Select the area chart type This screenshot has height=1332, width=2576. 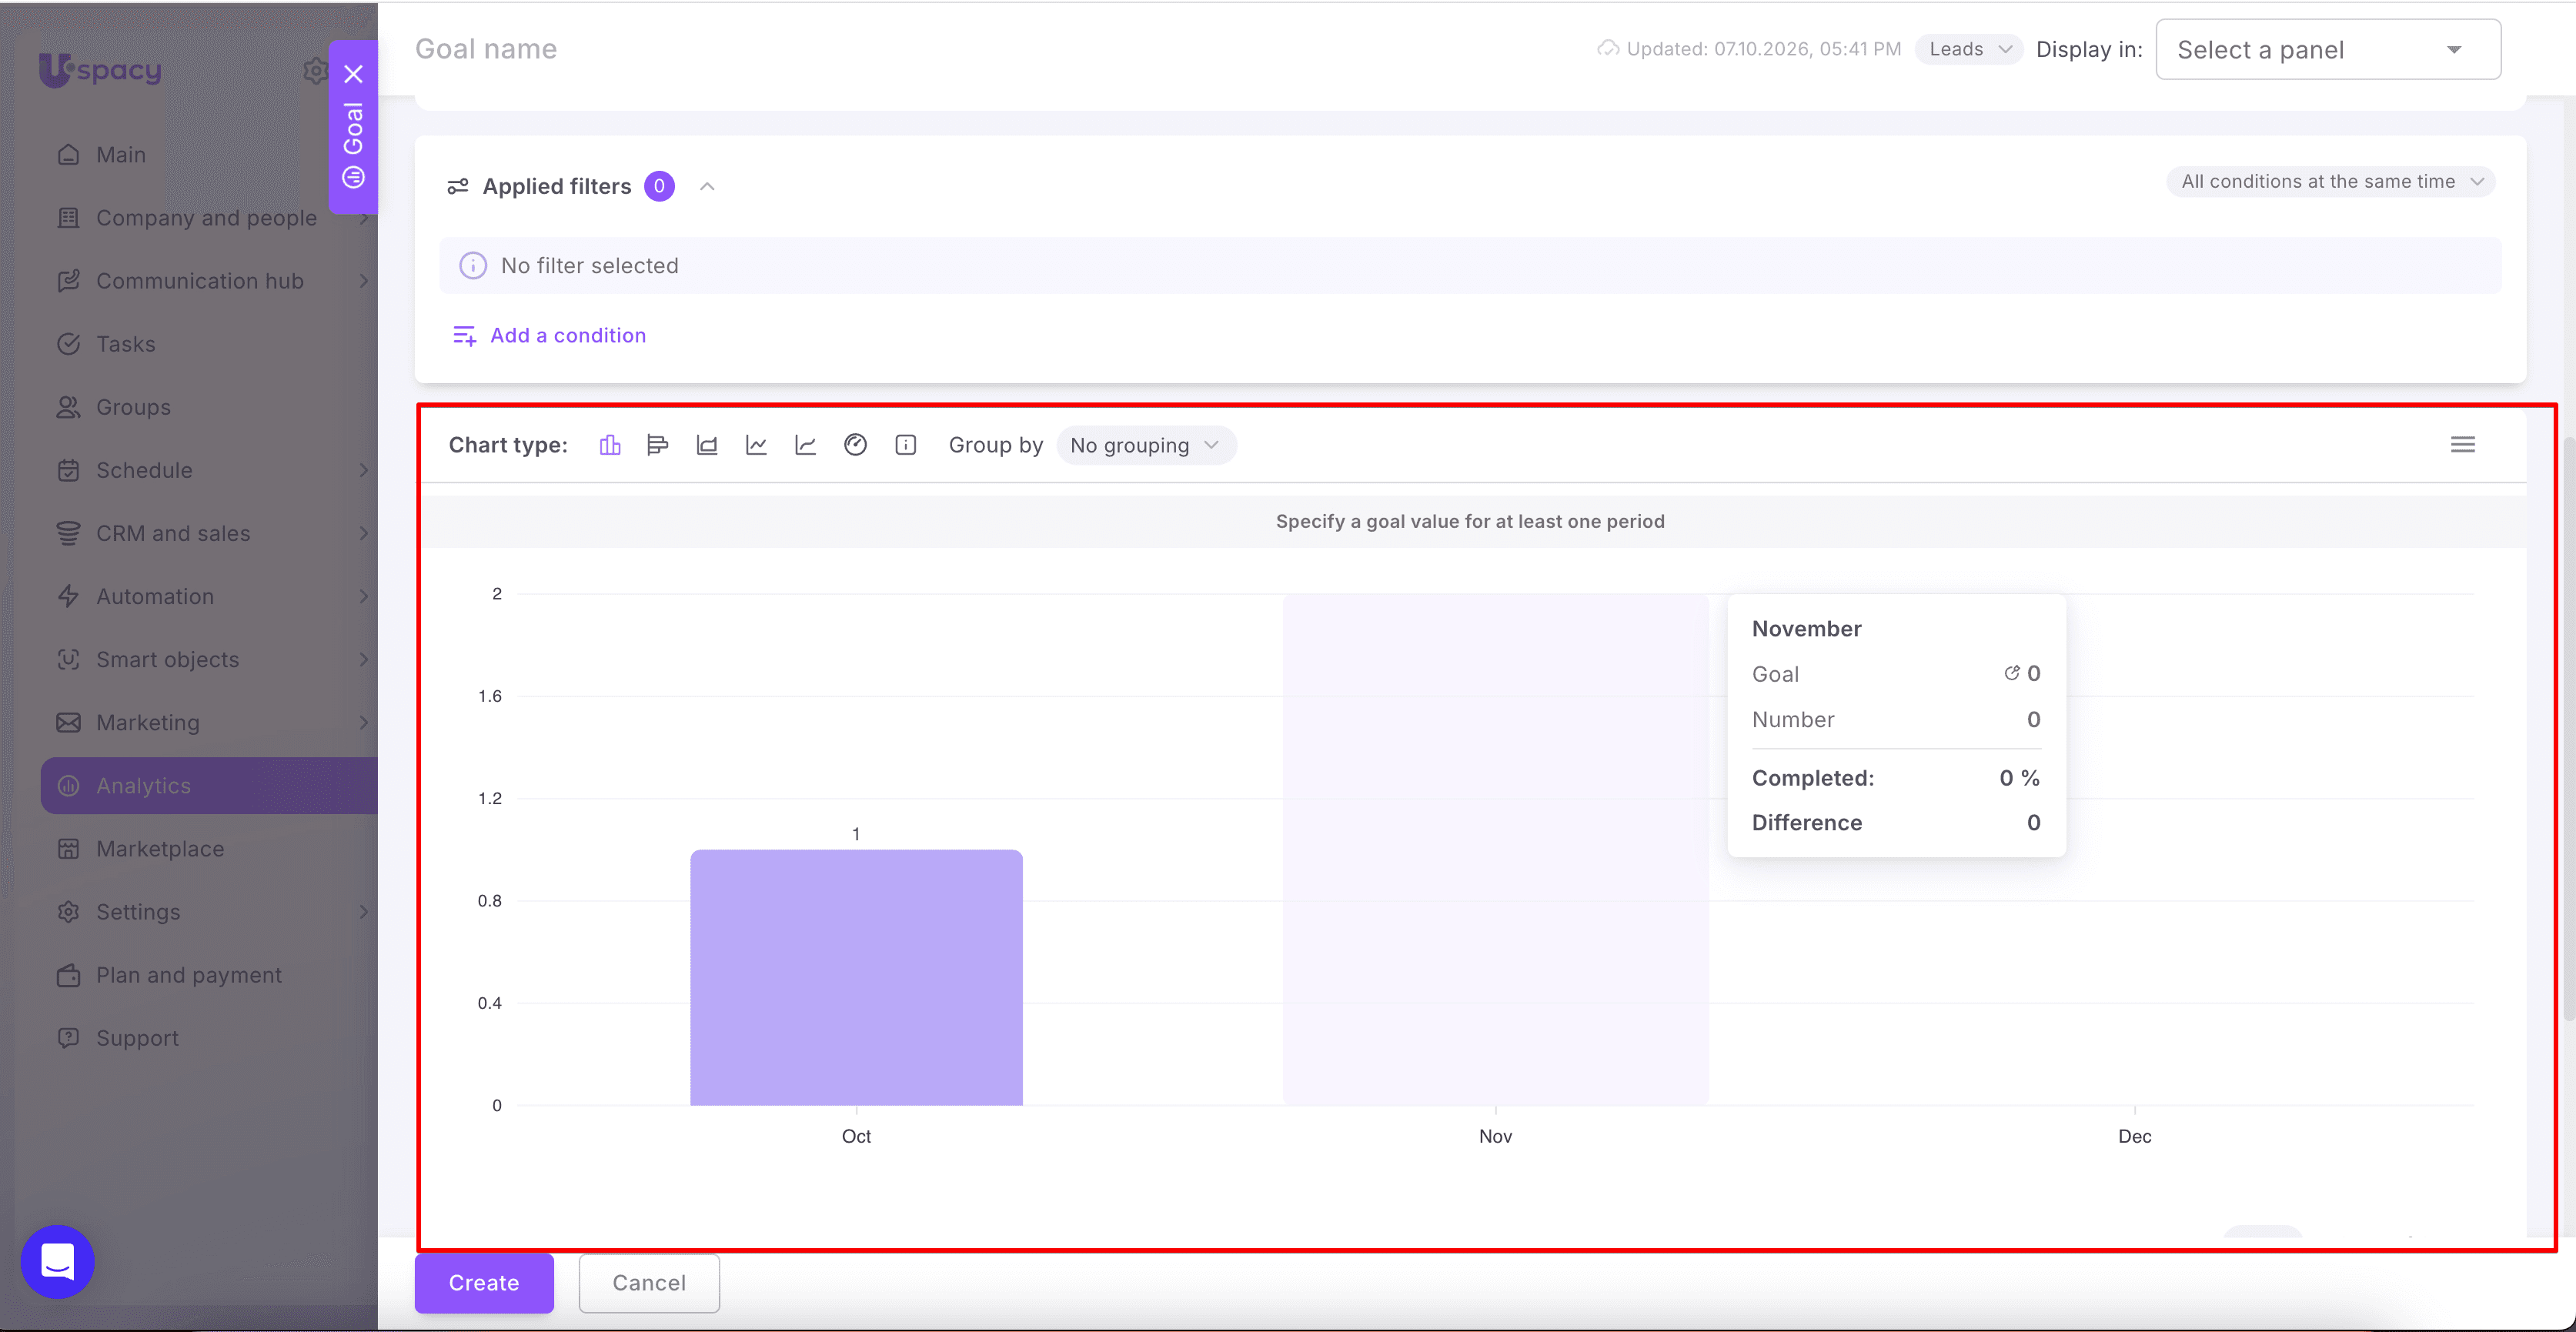[x=707, y=445]
